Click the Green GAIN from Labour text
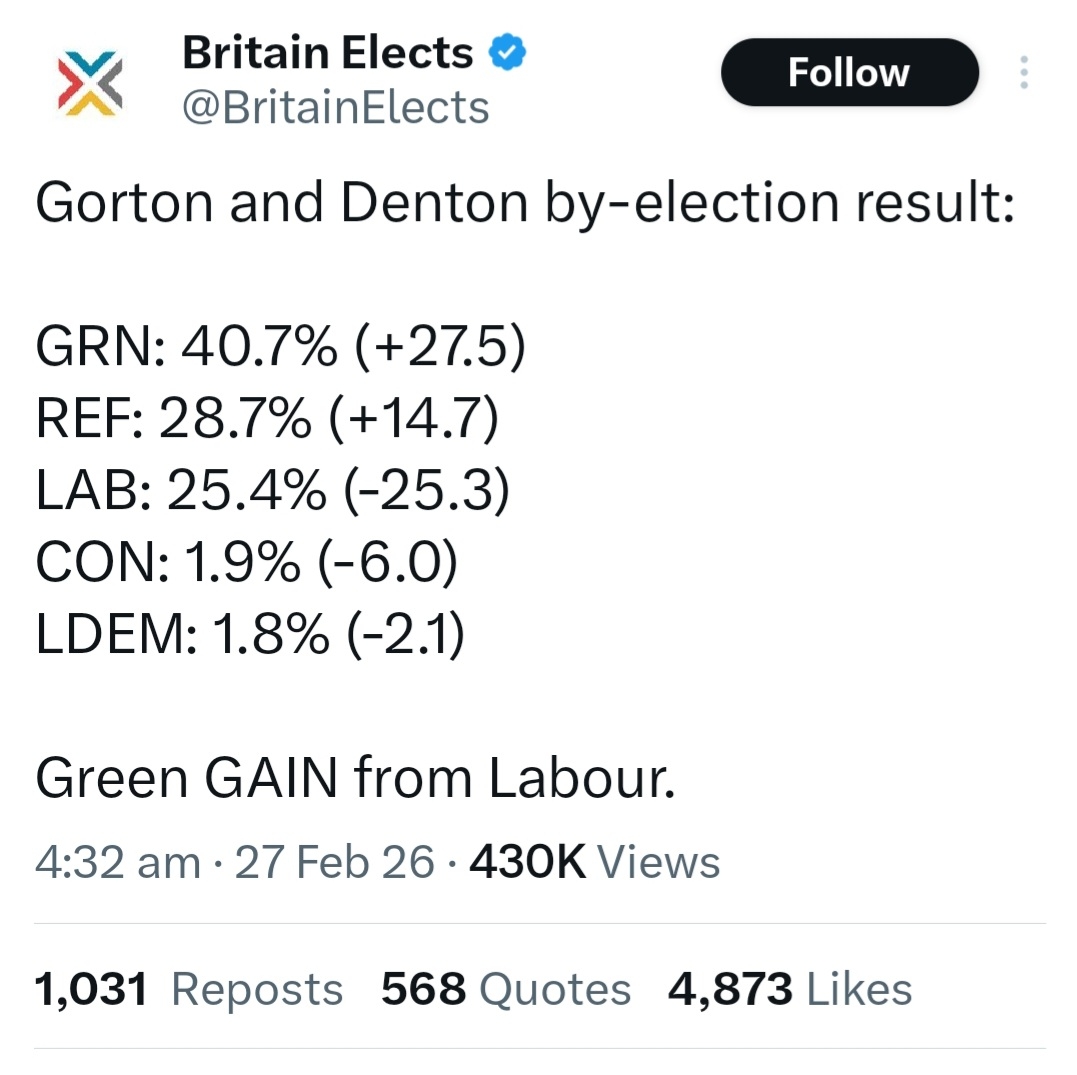 355,780
